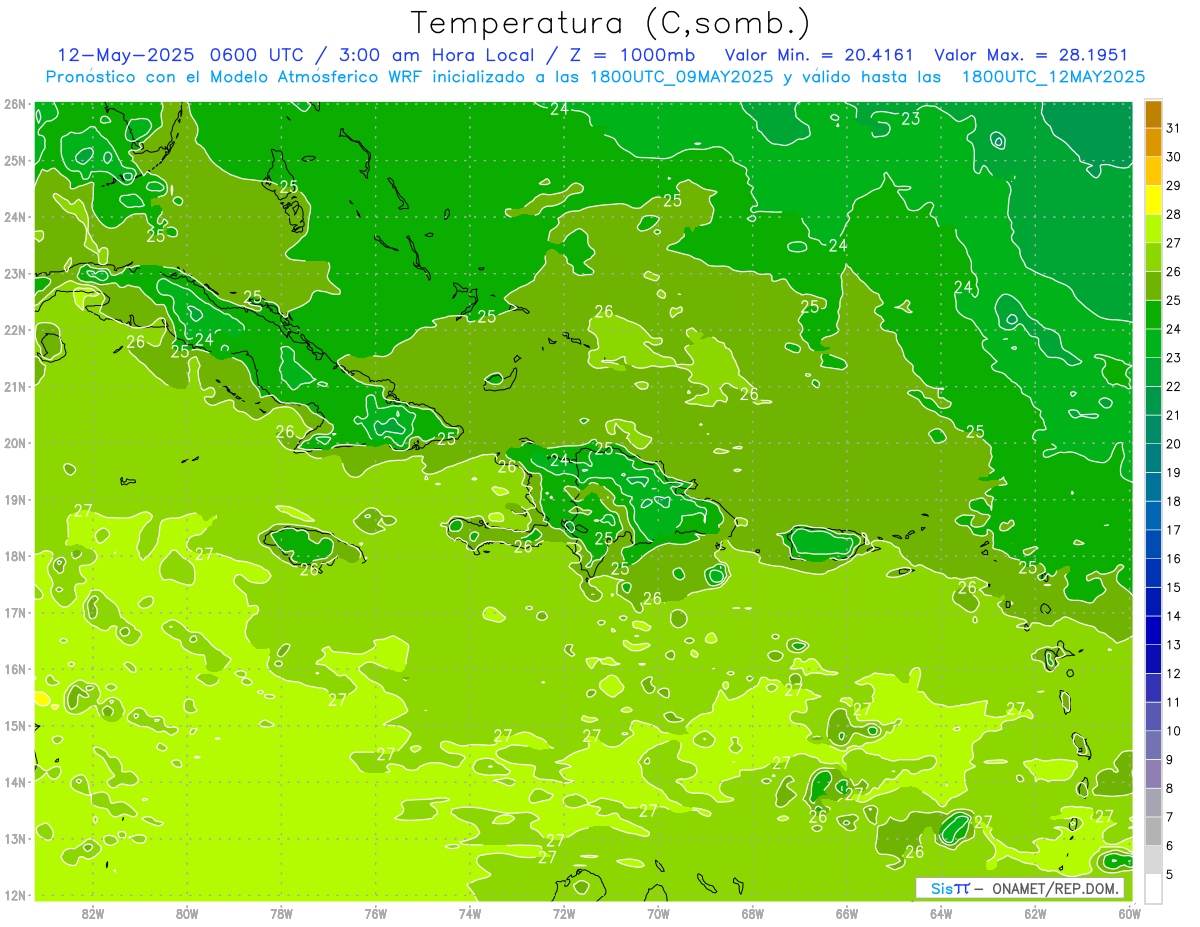Image resolution: width=1200 pixels, height=927 pixels.
Task: Click the '78W' longitude axis label
Action: click(281, 913)
